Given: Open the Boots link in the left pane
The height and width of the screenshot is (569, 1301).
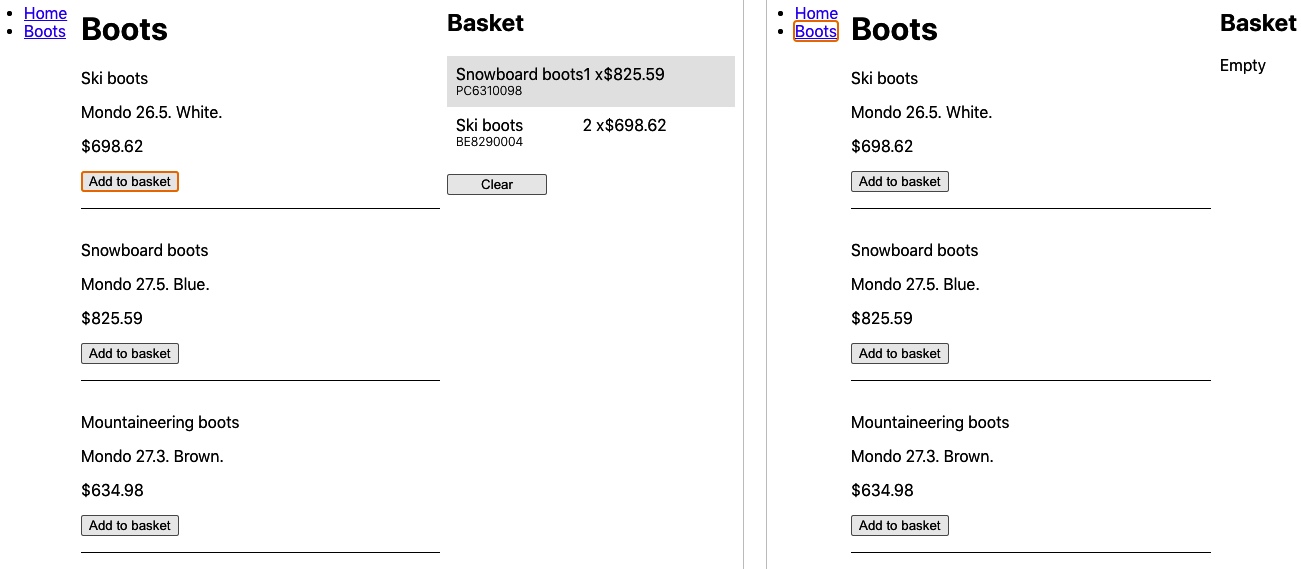Looking at the screenshot, I should pyautogui.click(x=44, y=31).
